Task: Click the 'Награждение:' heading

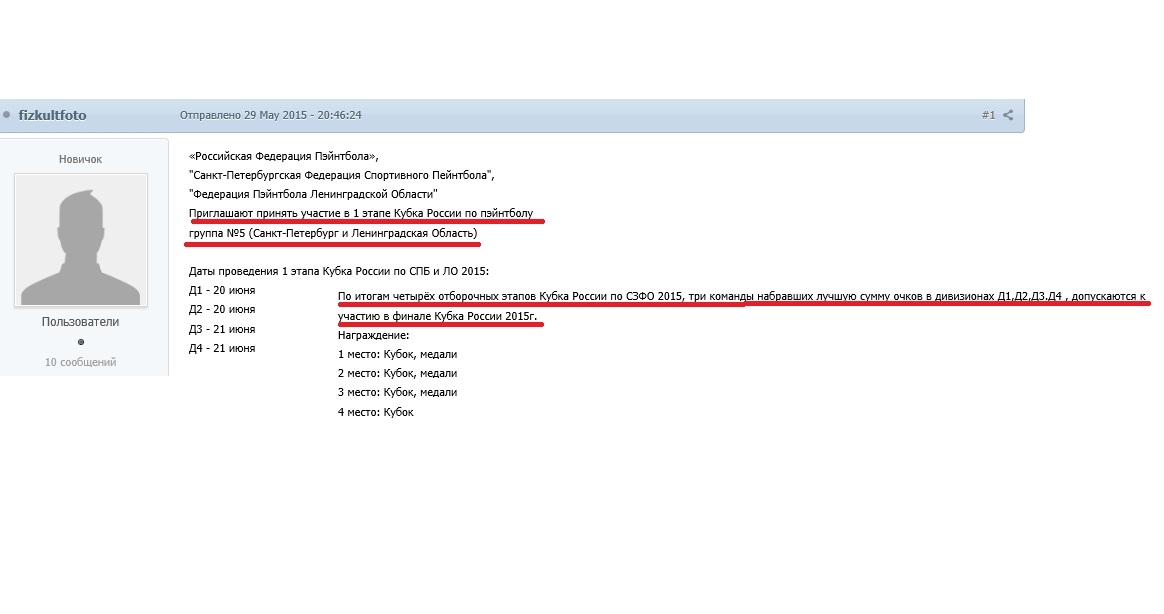Action: pos(373,336)
